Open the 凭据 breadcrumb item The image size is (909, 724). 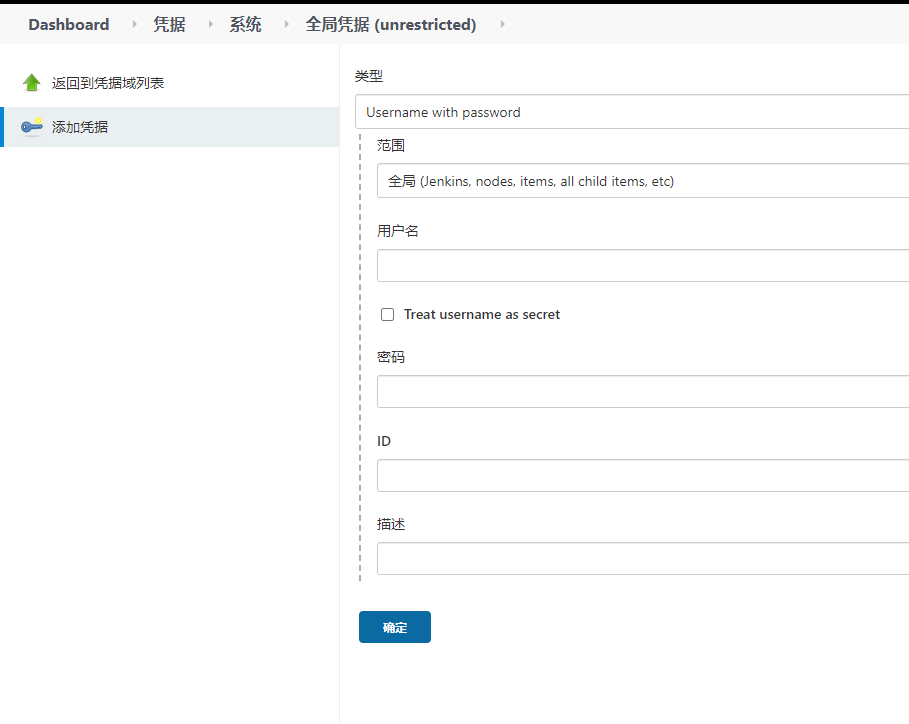tap(169, 25)
